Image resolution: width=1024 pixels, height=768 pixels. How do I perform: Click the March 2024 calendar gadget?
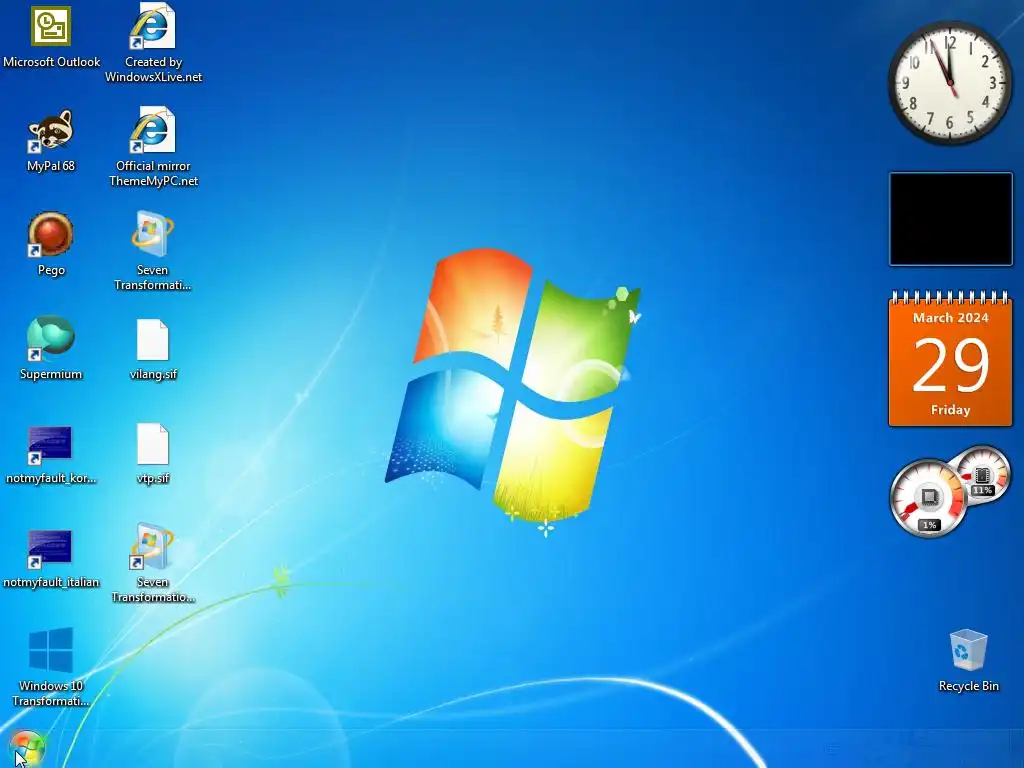950,359
